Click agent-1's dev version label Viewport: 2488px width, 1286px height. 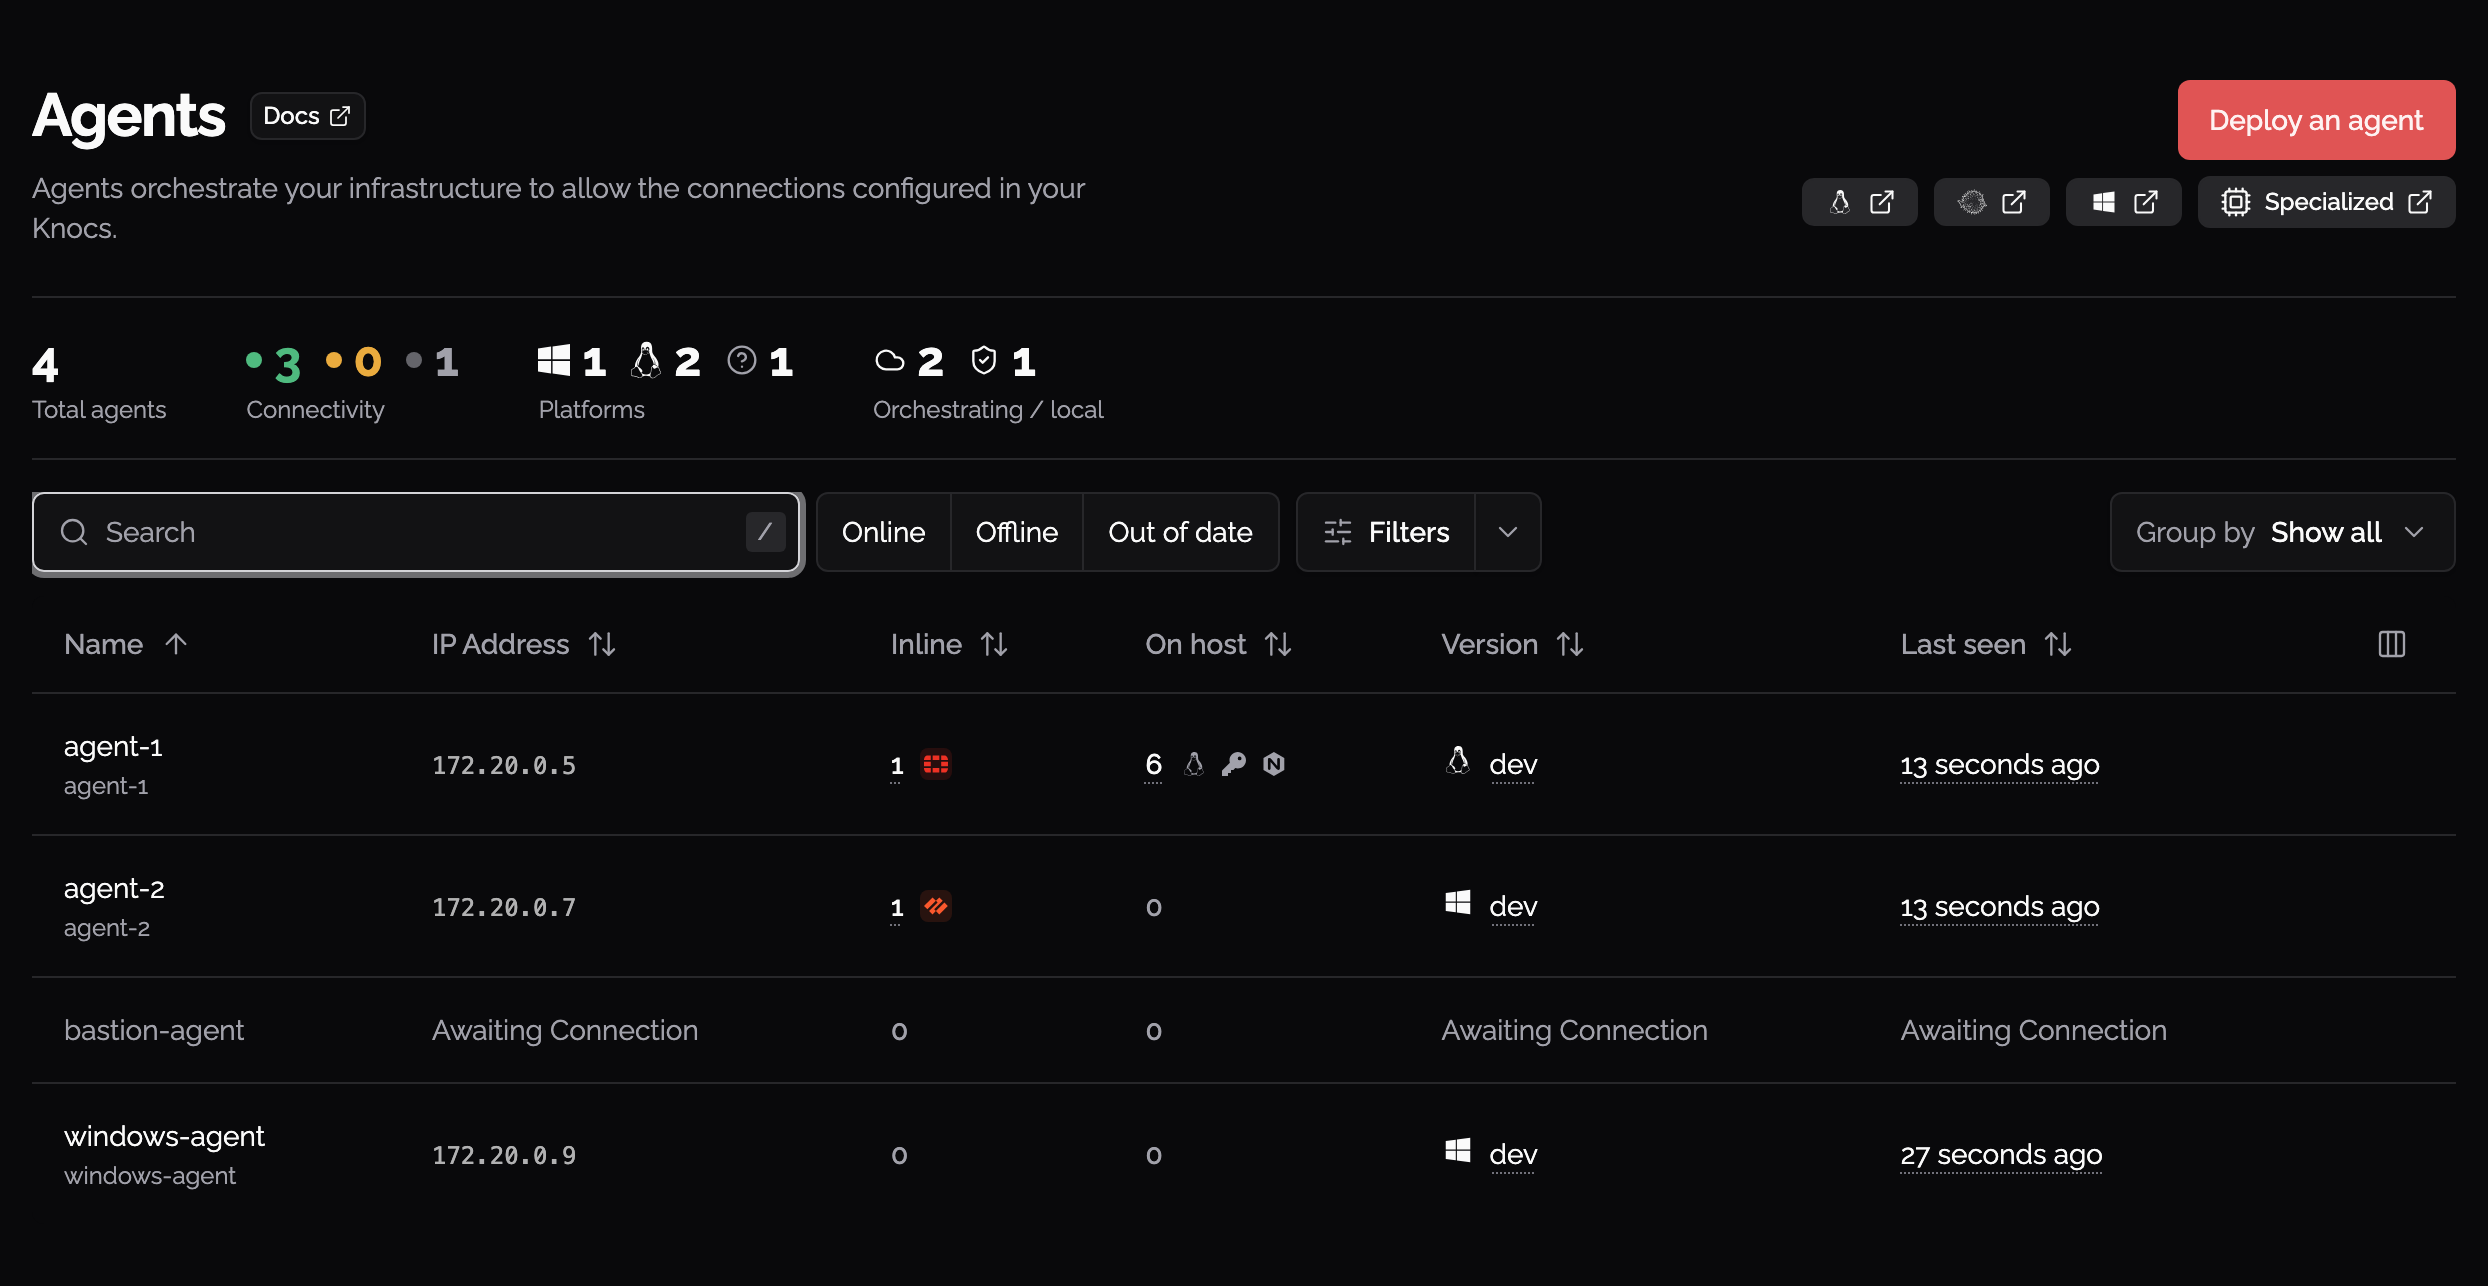(x=1513, y=764)
